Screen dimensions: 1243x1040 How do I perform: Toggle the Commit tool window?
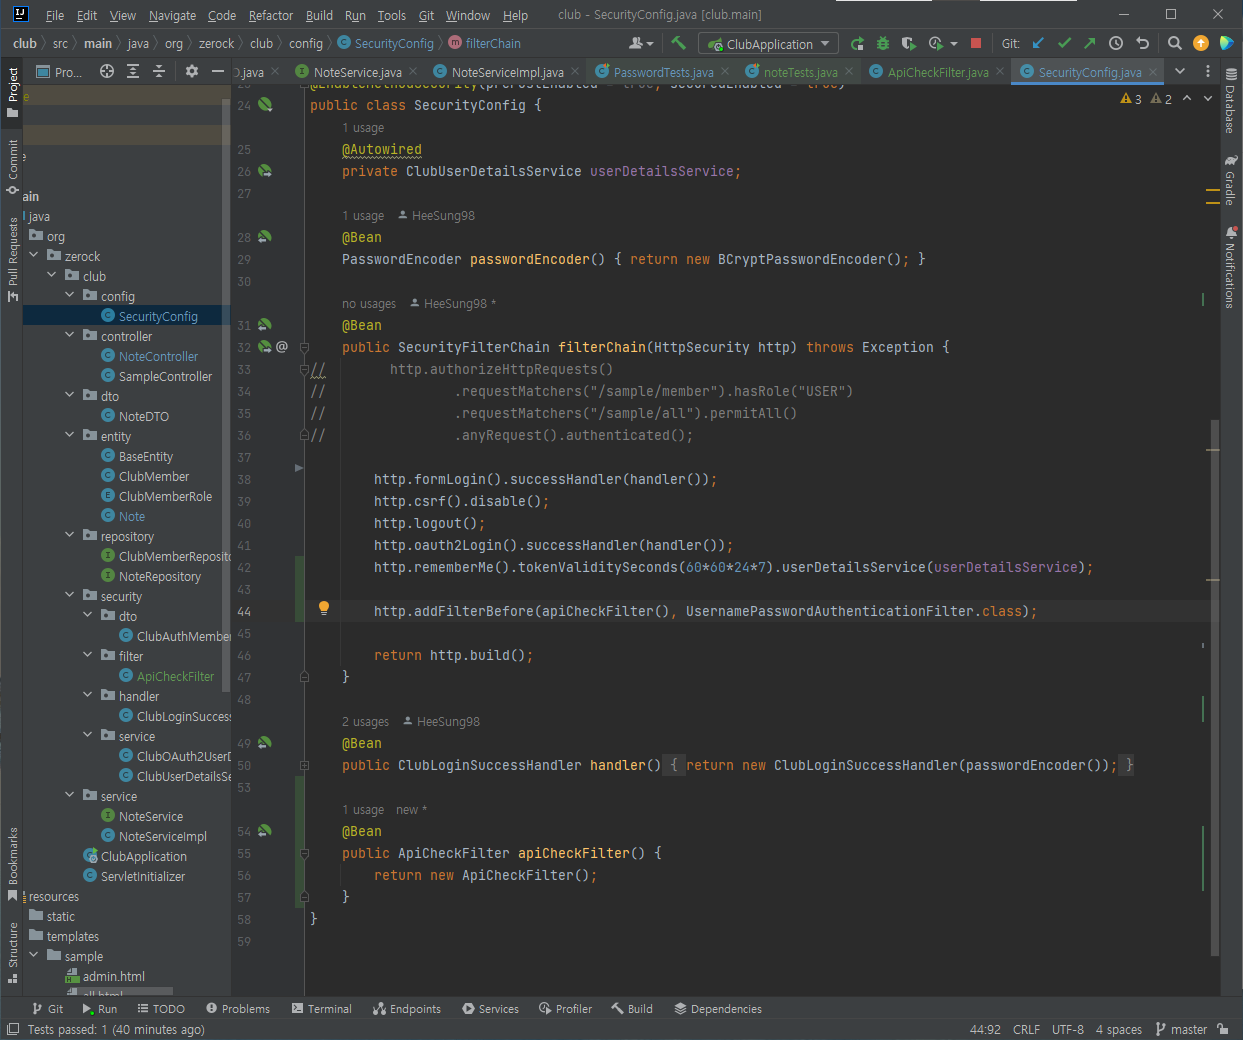13,166
